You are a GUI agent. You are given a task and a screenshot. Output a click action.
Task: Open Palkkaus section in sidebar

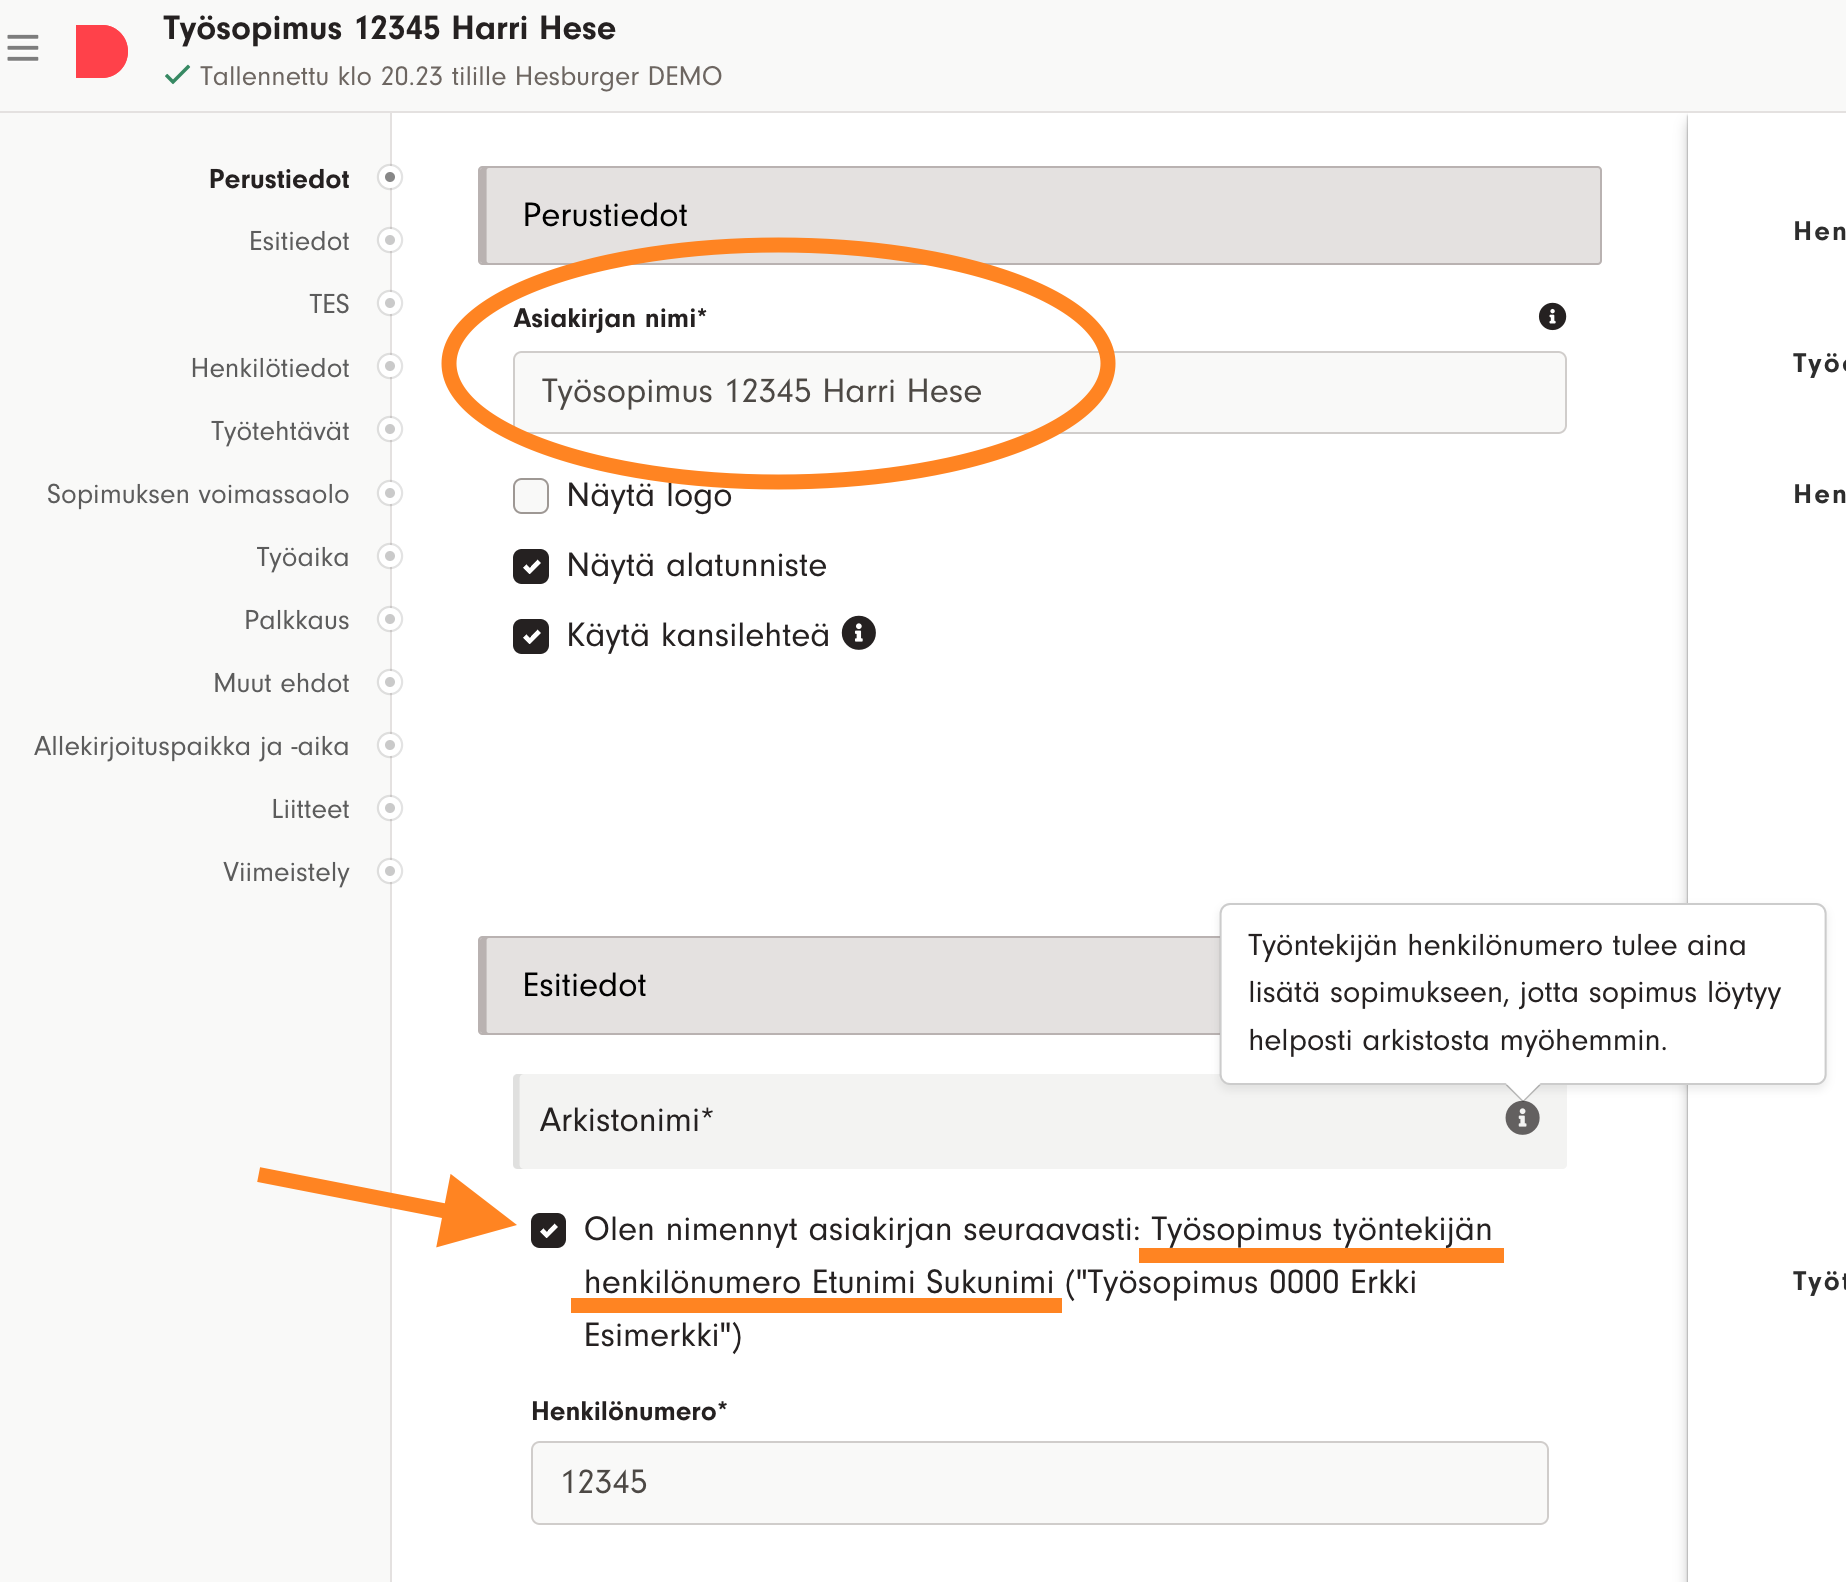(296, 620)
